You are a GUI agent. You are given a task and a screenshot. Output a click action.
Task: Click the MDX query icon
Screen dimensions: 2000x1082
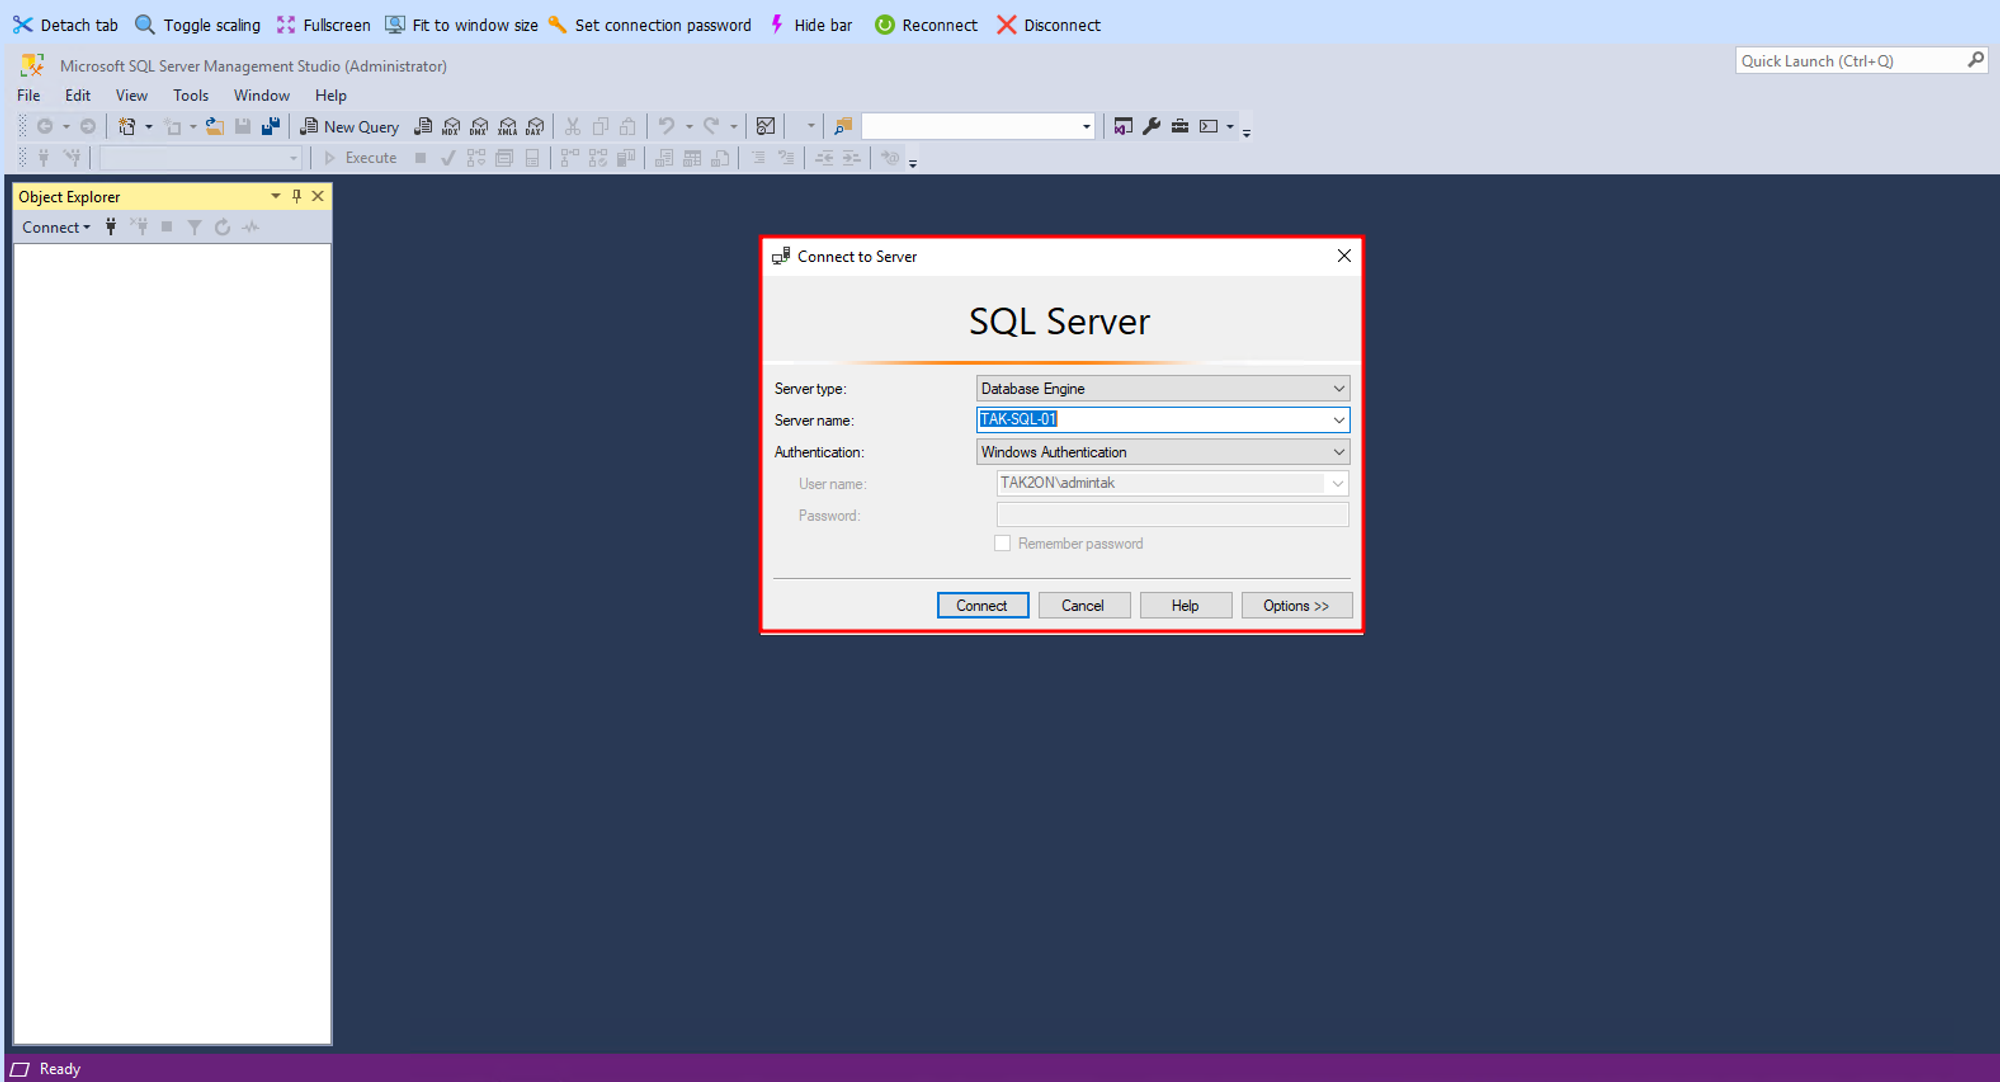click(x=451, y=126)
